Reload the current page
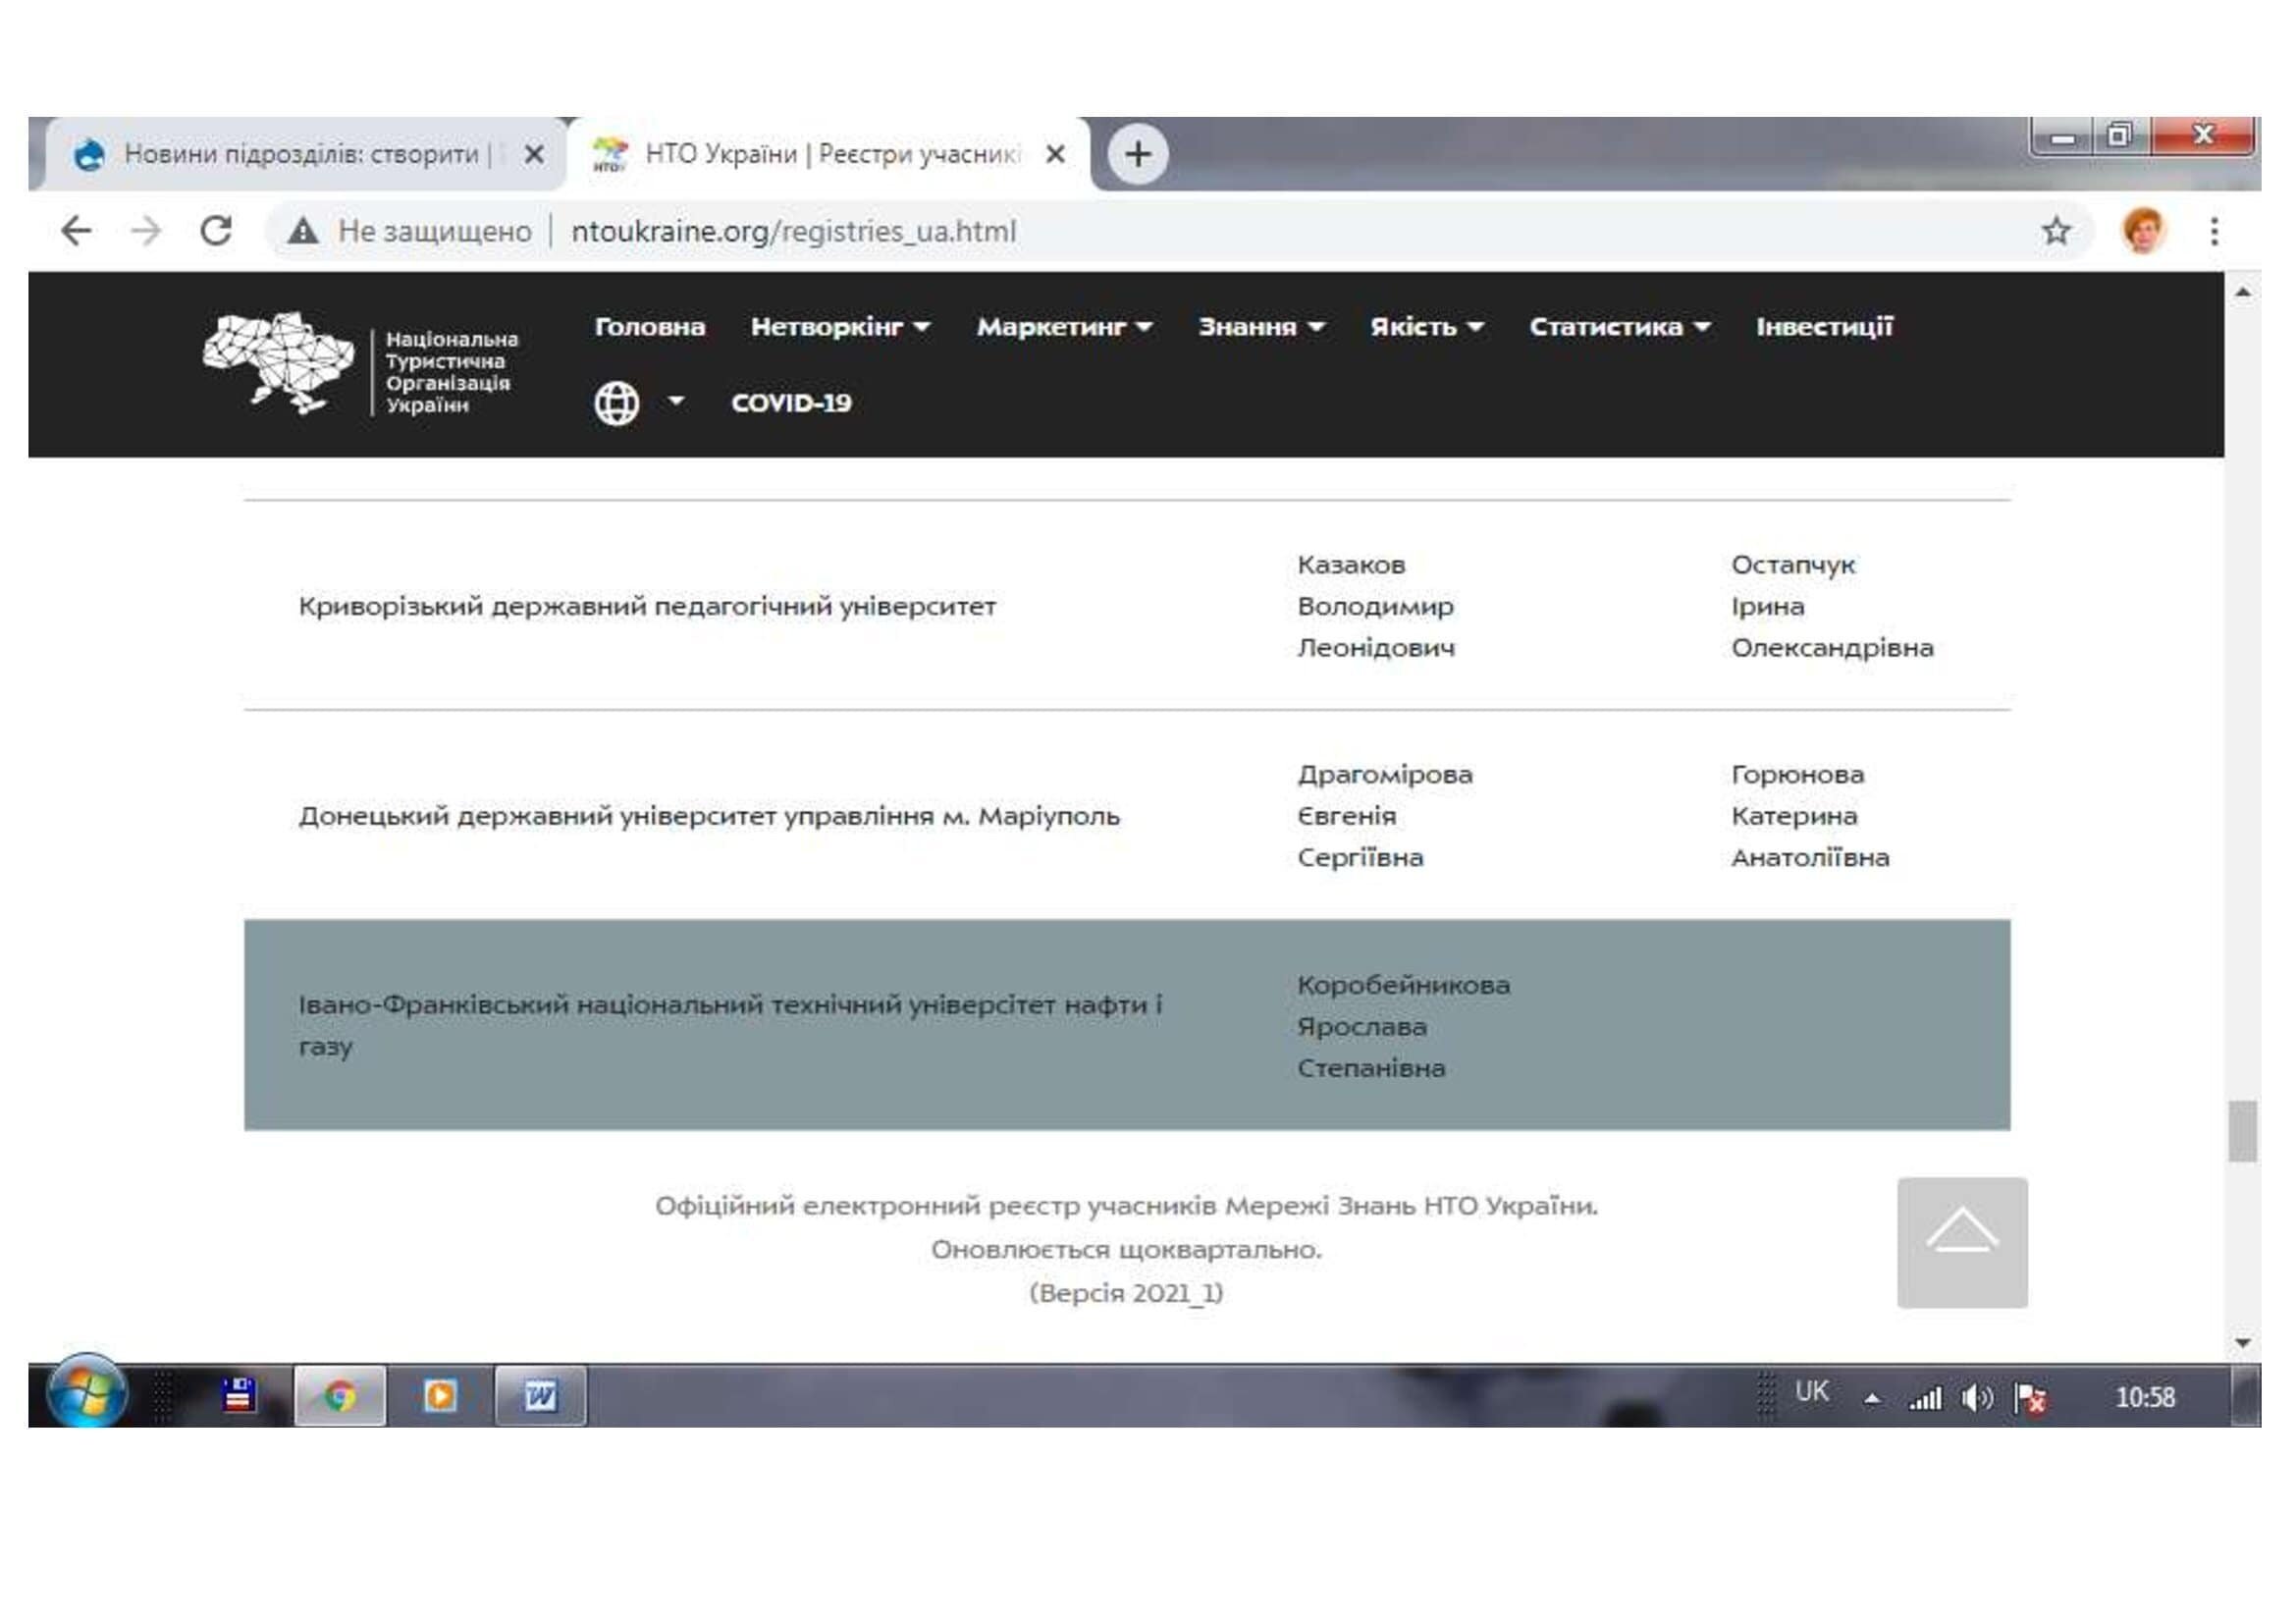The image size is (2296, 1623). point(216,231)
